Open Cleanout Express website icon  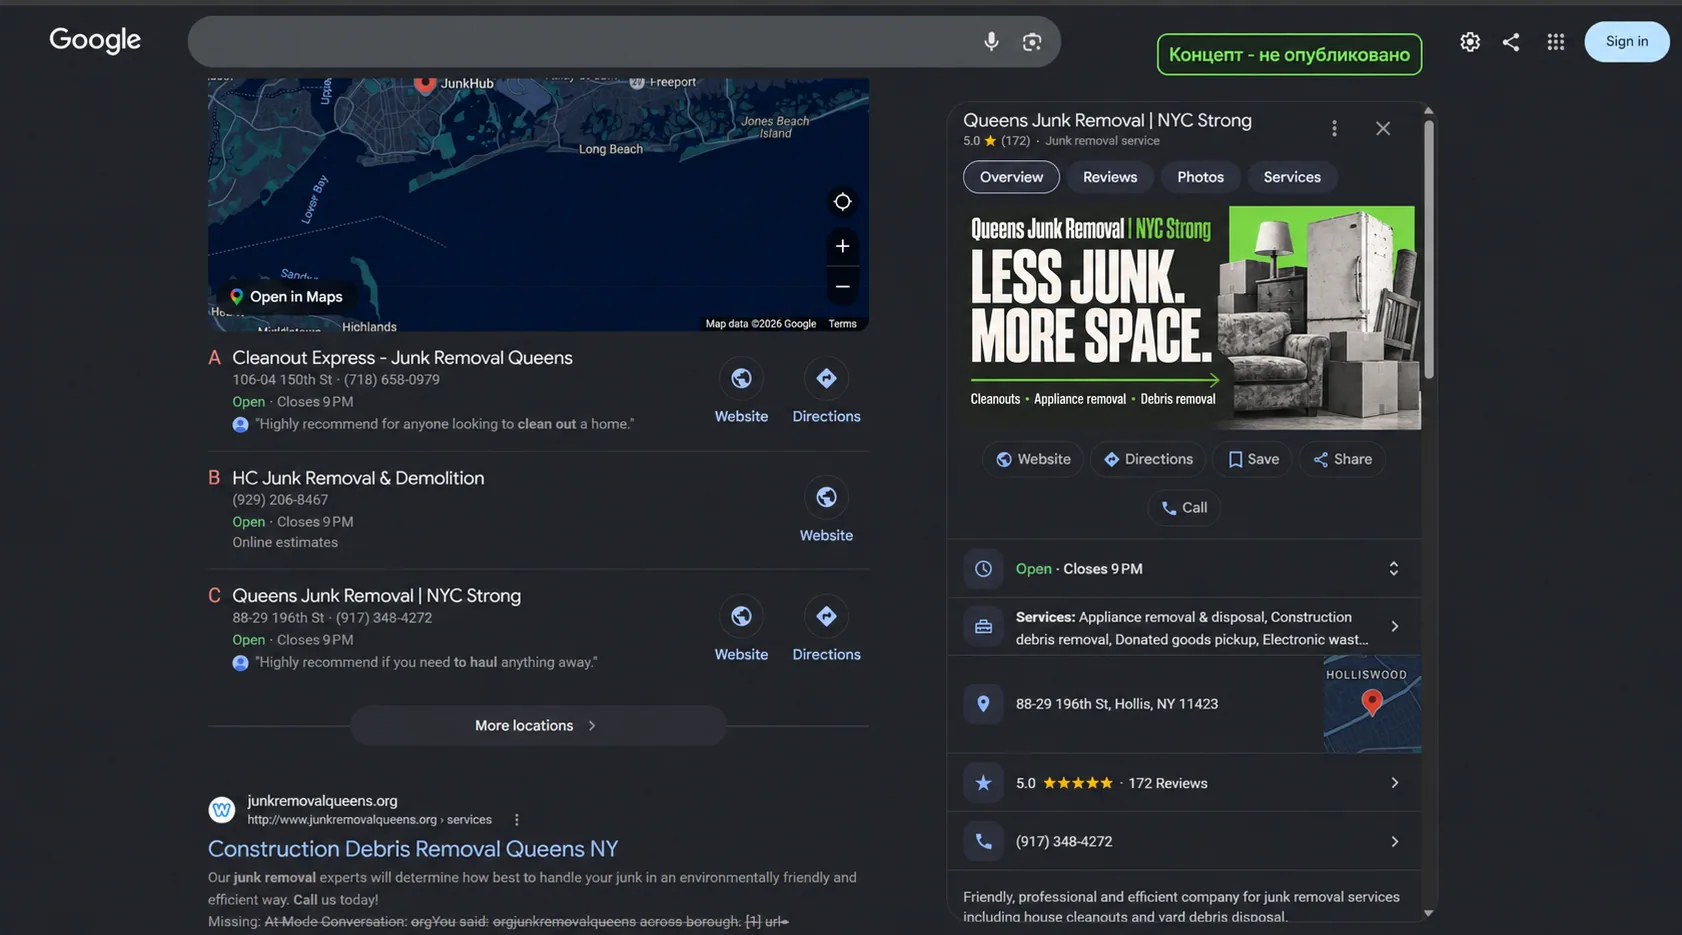point(741,378)
